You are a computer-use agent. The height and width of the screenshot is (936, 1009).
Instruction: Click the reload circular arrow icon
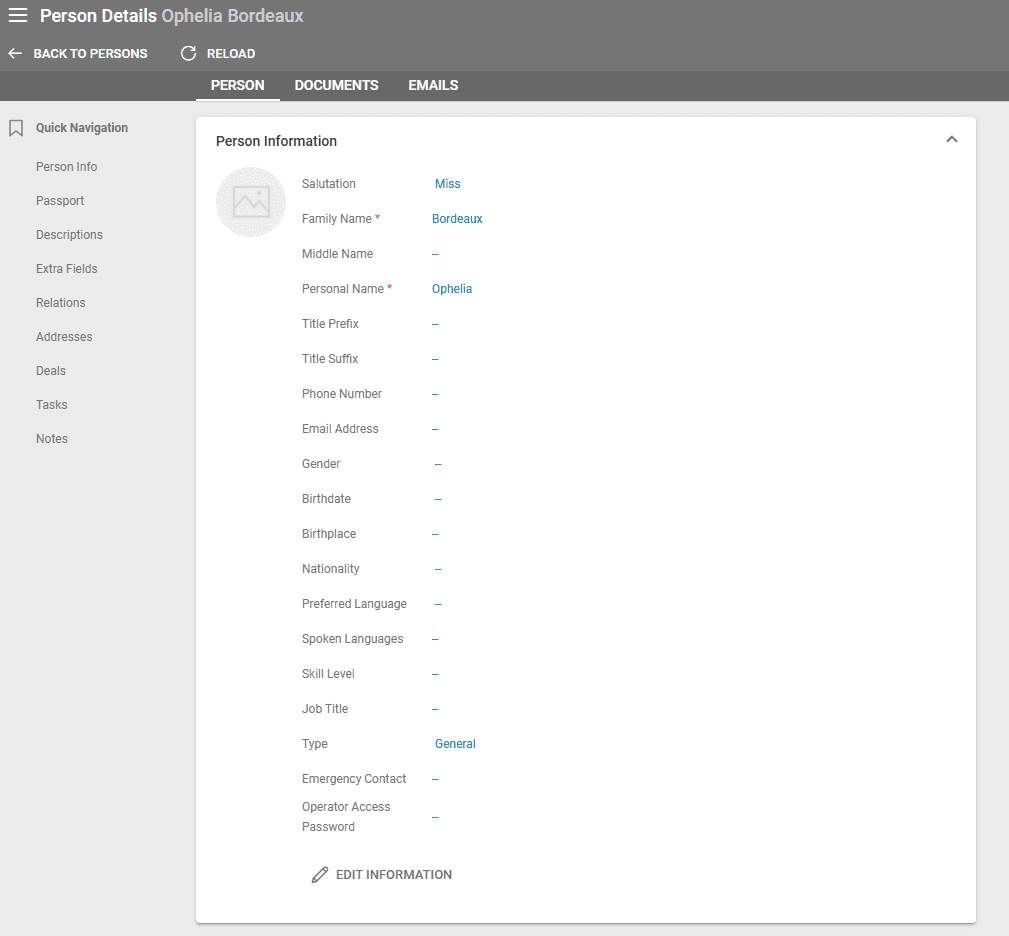188,54
